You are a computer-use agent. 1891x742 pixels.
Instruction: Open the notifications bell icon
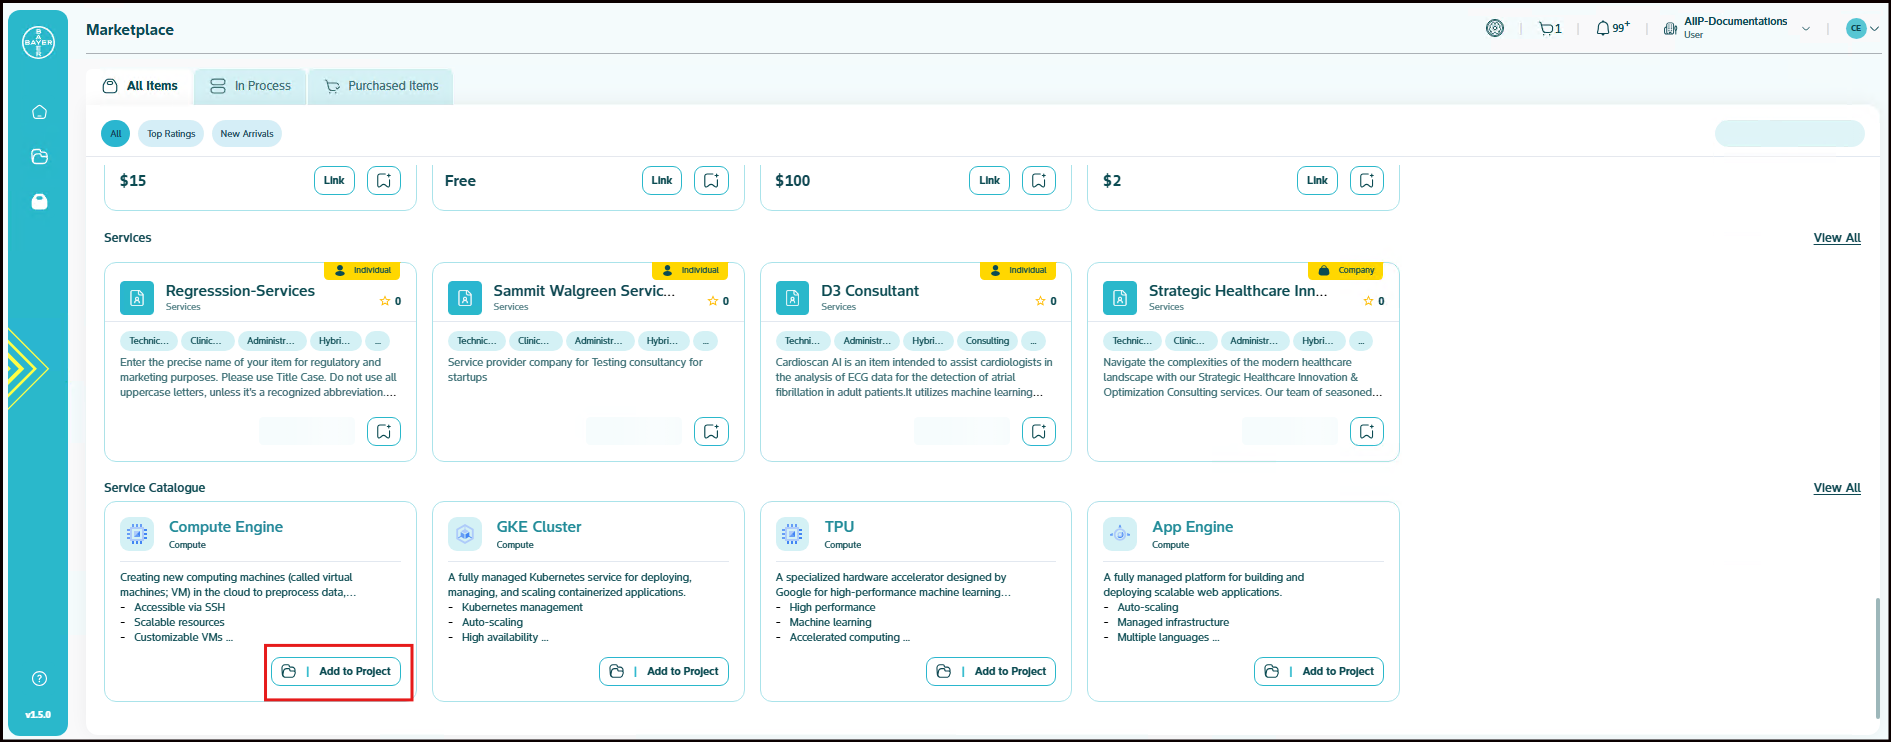coord(1603,29)
